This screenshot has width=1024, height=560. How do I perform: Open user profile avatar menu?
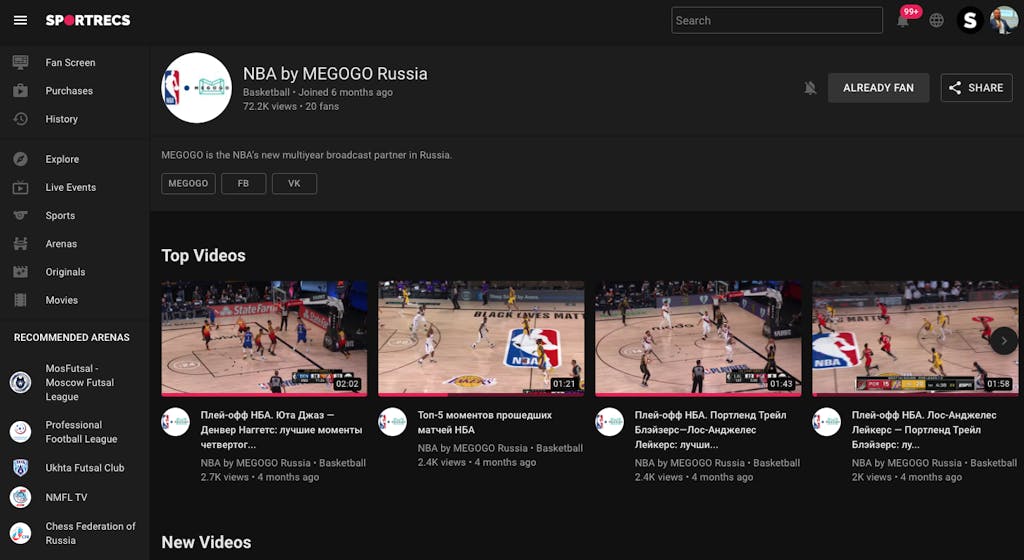pos(1003,20)
